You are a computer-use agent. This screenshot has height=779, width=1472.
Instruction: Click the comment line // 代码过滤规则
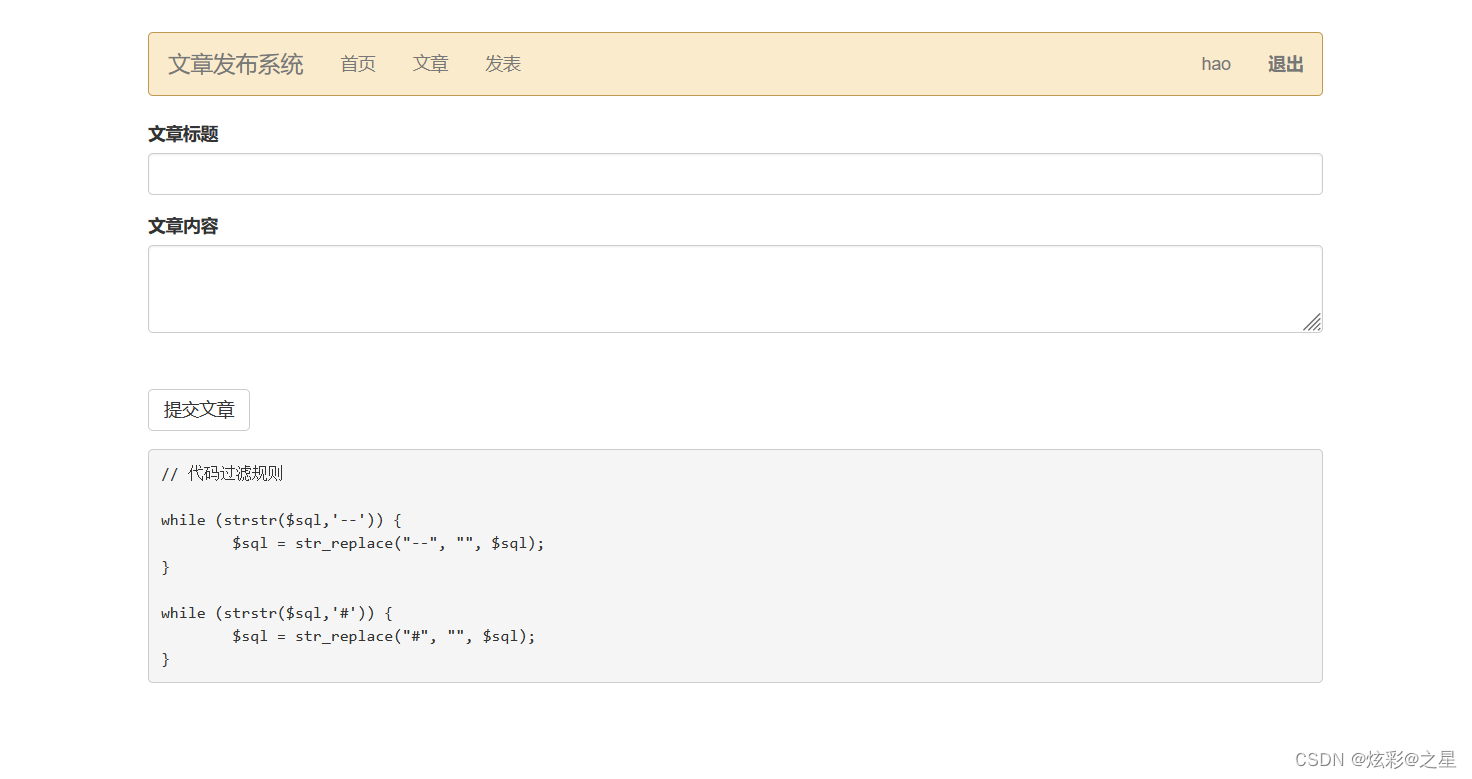click(x=222, y=474)
